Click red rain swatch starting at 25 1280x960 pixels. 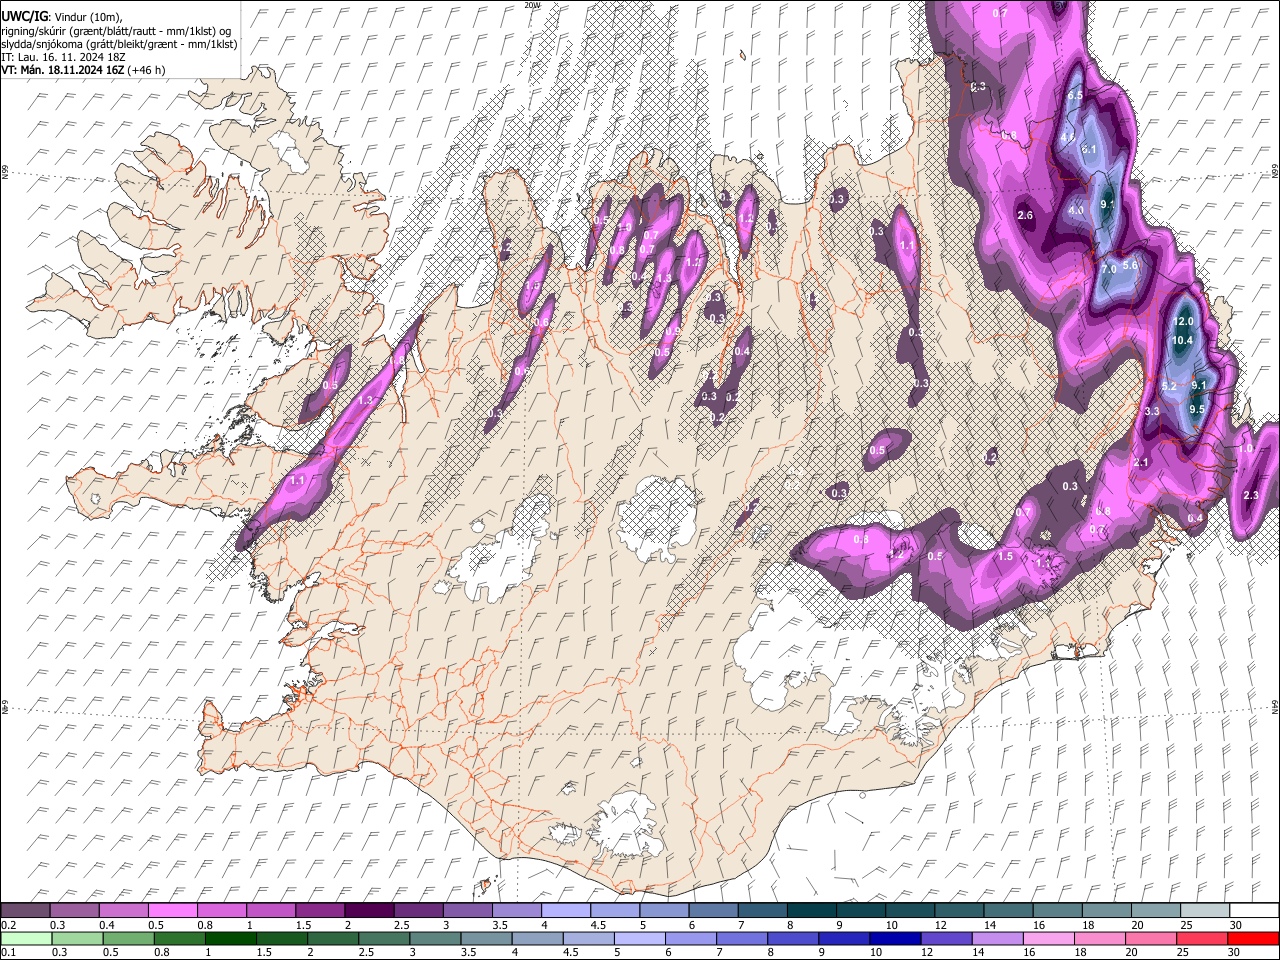point(1200,938)
